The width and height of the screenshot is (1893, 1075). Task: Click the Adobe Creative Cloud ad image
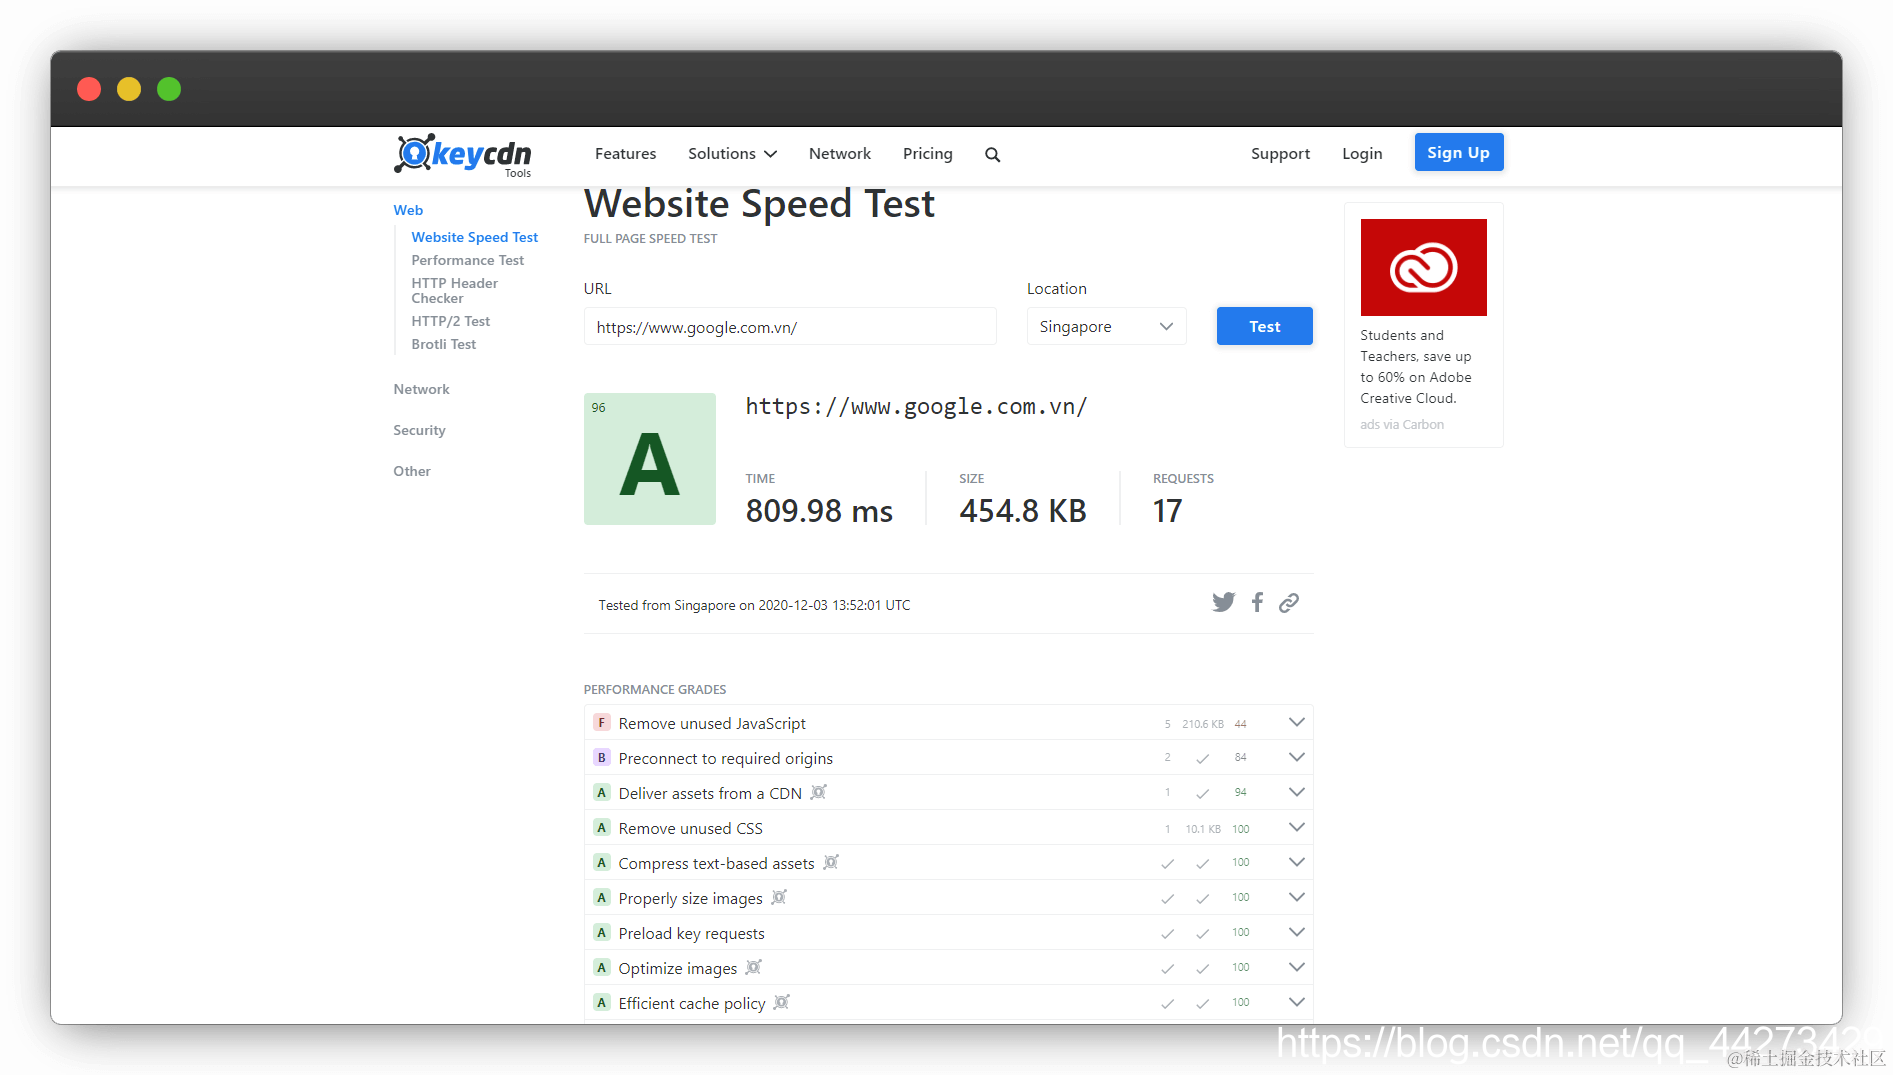coord(1423,267)
